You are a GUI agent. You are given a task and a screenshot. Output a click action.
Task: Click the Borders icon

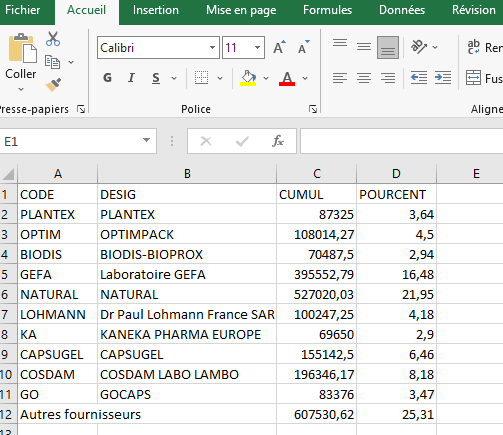point(201,78)
